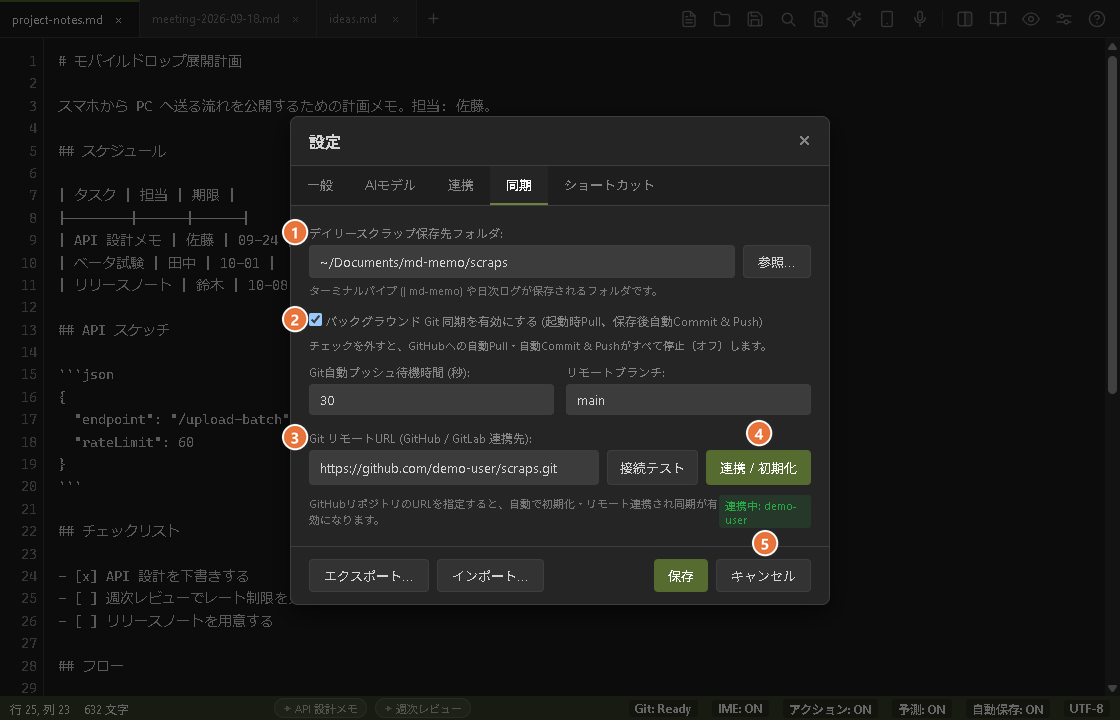
Task: Click the find-in-file document search icon
Action: [821, 19]
